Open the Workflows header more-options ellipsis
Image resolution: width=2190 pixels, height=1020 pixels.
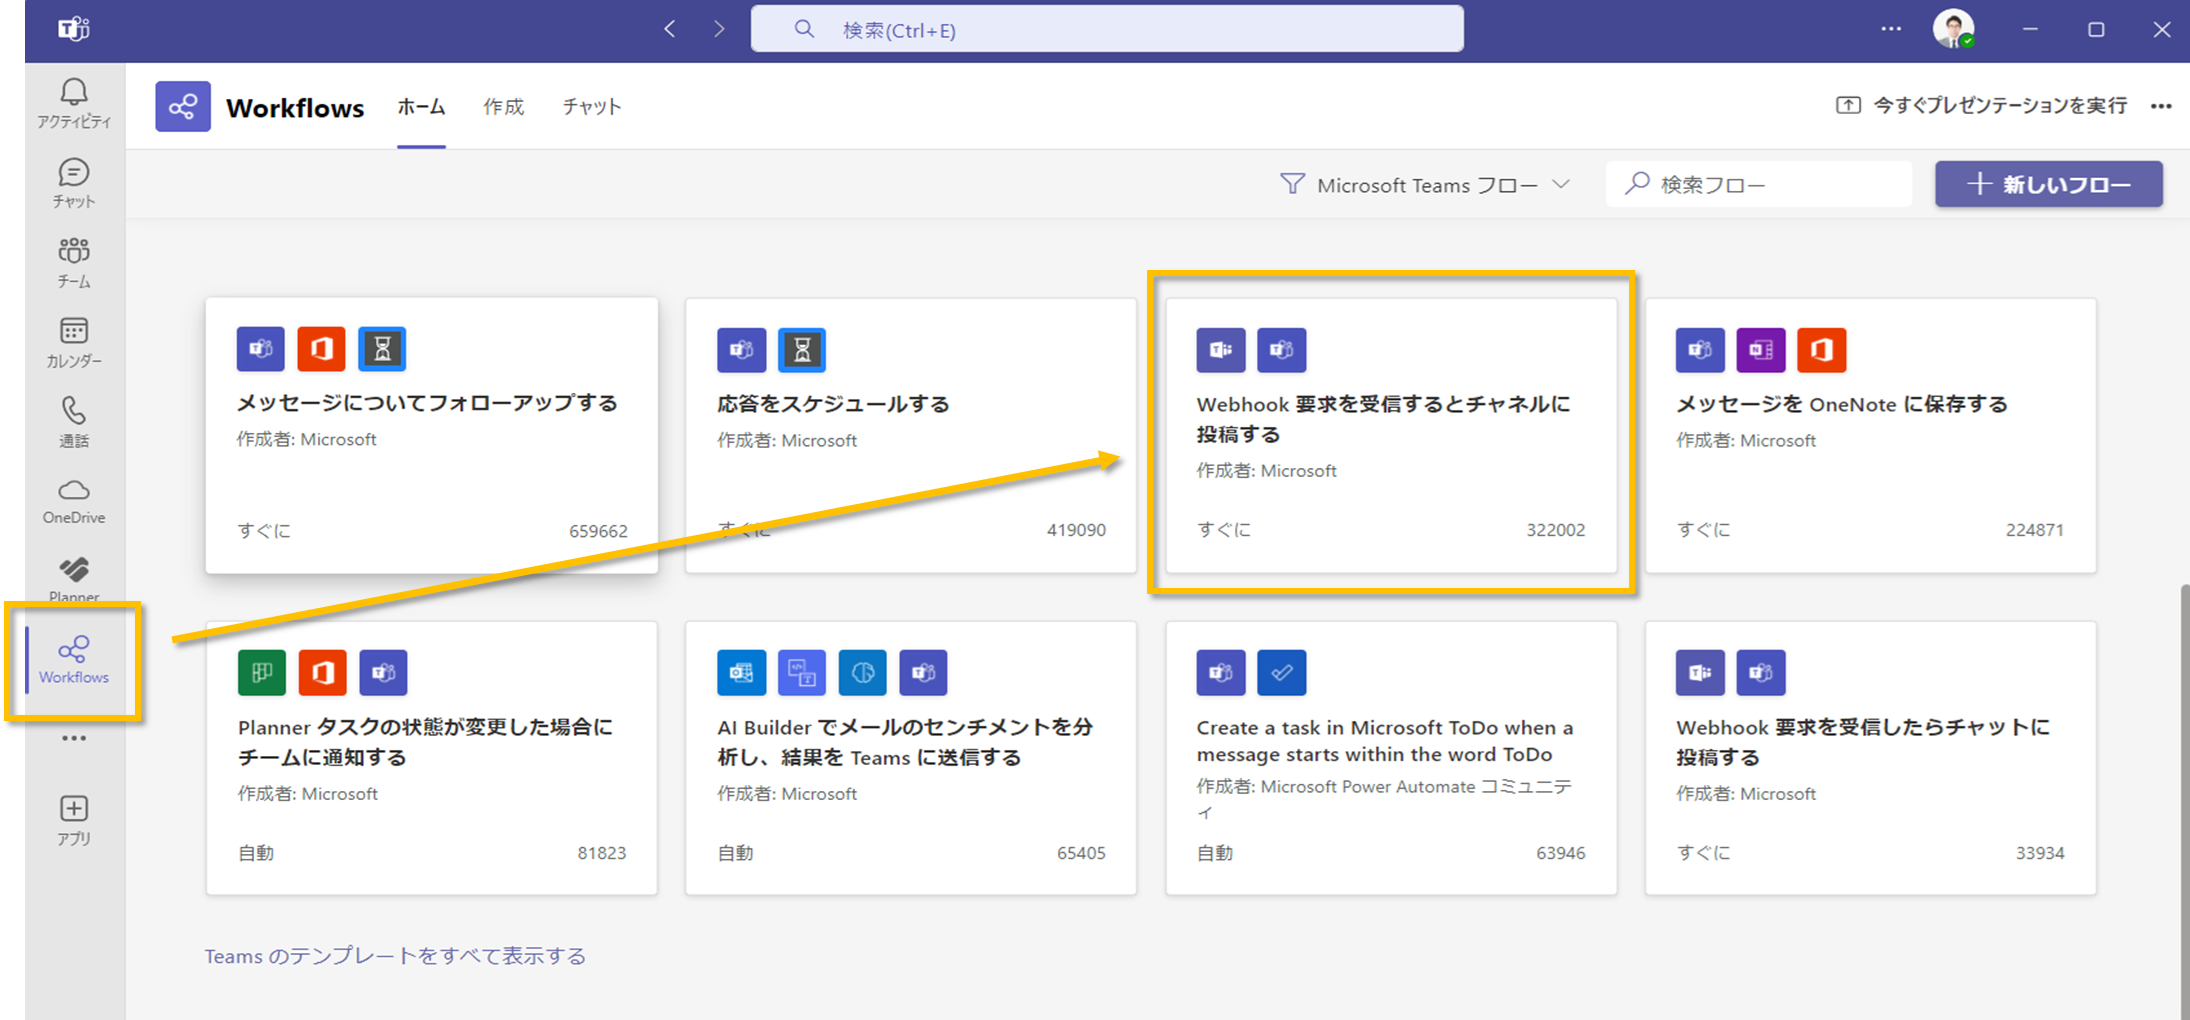[2161, 106]
